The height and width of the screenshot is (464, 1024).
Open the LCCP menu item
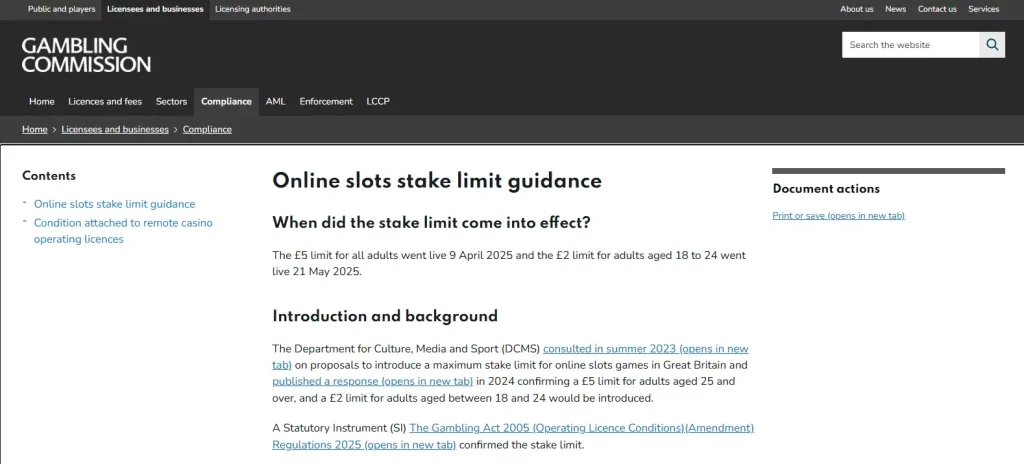pyautogui.click(x=378, y=101)
